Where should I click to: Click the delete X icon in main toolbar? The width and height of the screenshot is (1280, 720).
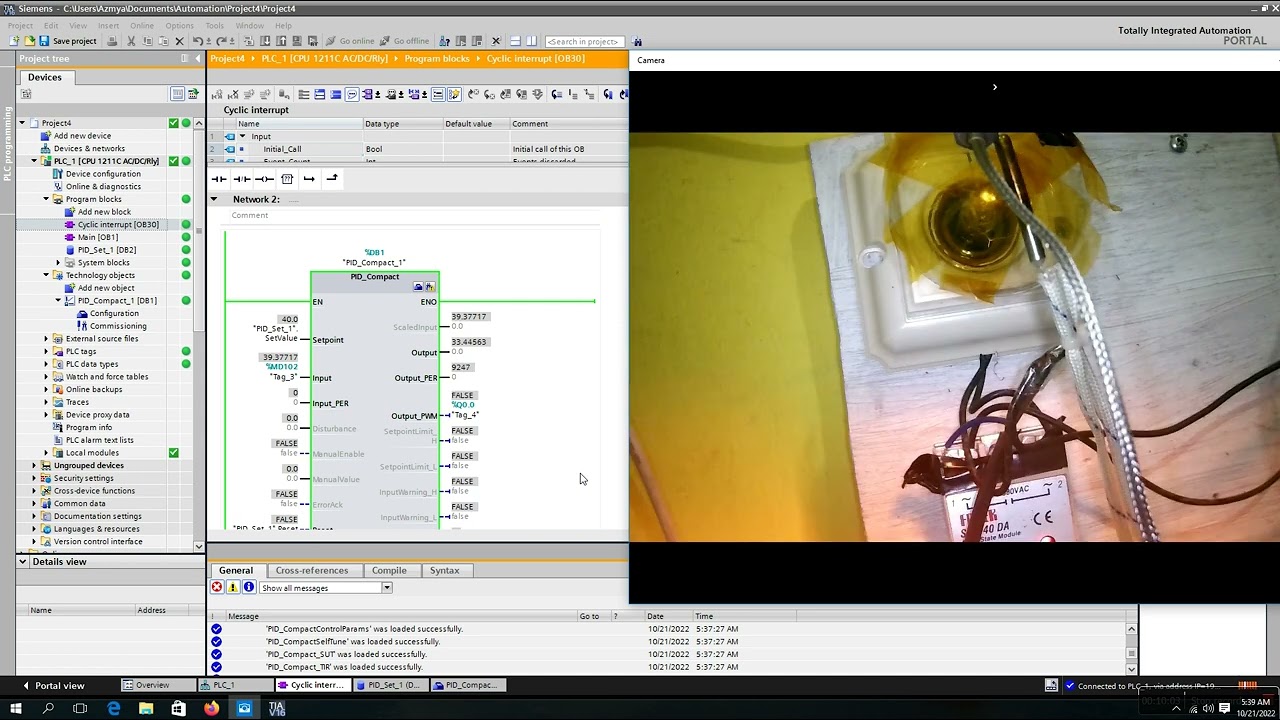(x=180, y=41)
